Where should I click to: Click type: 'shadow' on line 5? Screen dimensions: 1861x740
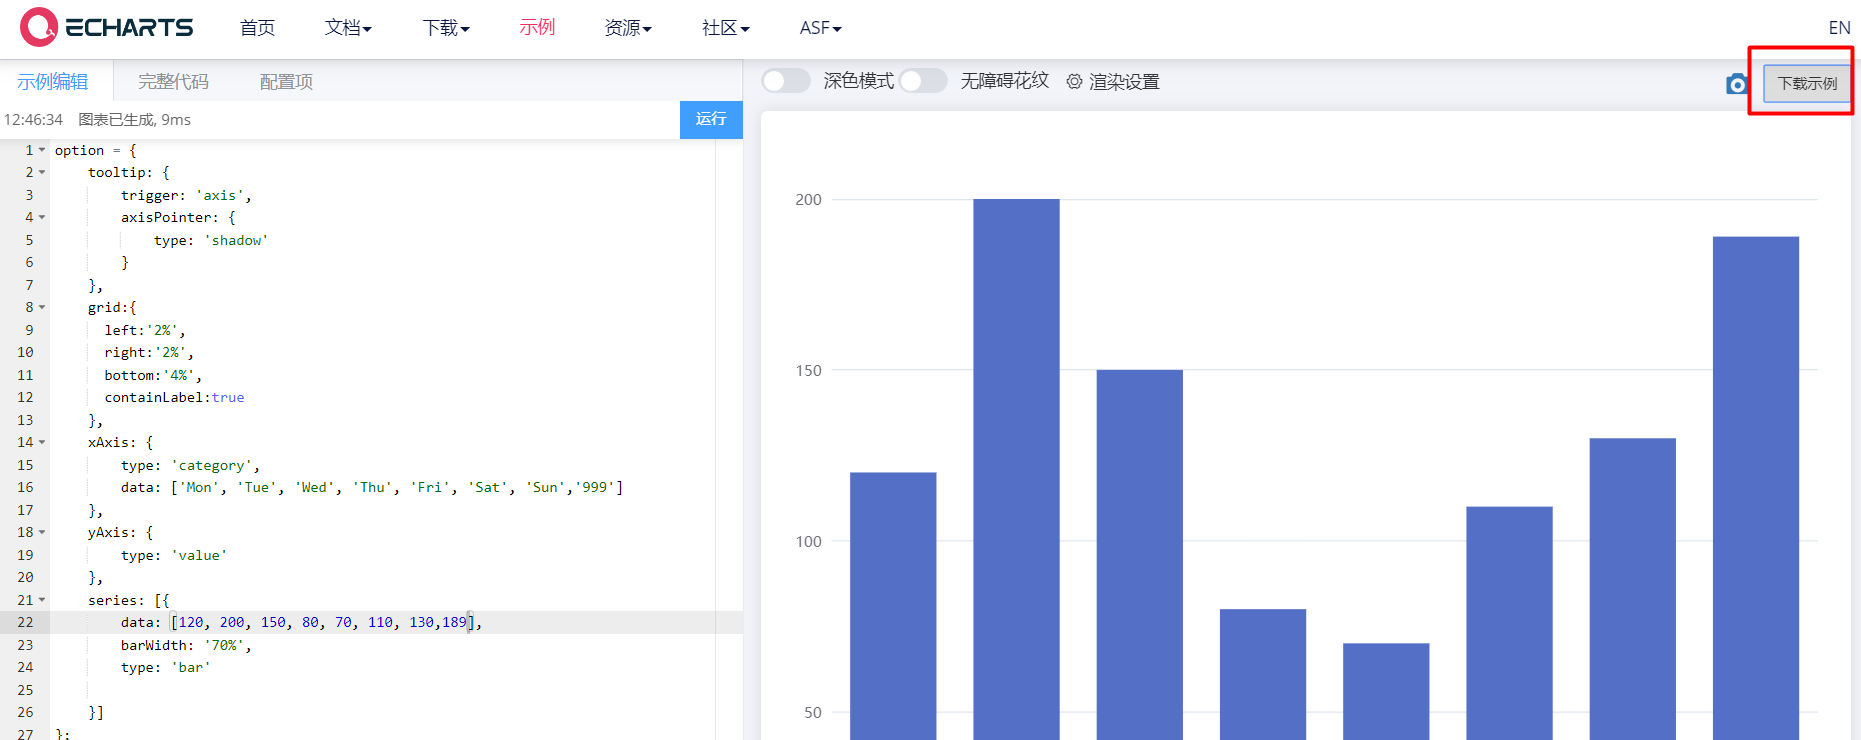(211, 240)
